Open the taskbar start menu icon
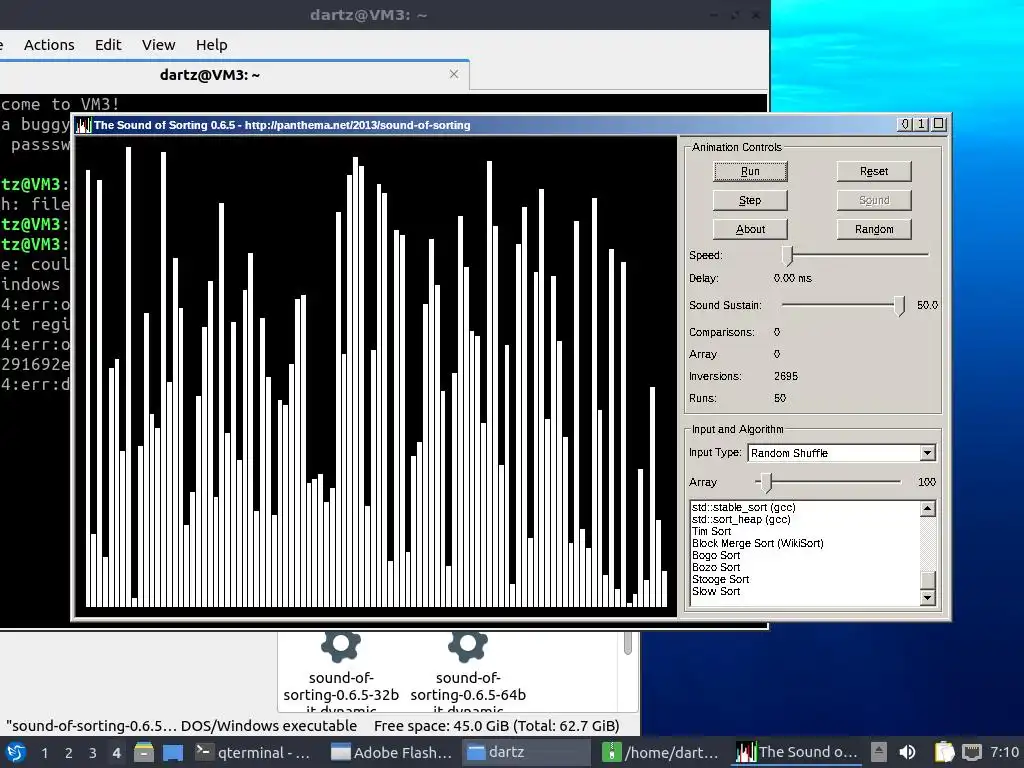The image size is (1024, 768). click(16, 752)
